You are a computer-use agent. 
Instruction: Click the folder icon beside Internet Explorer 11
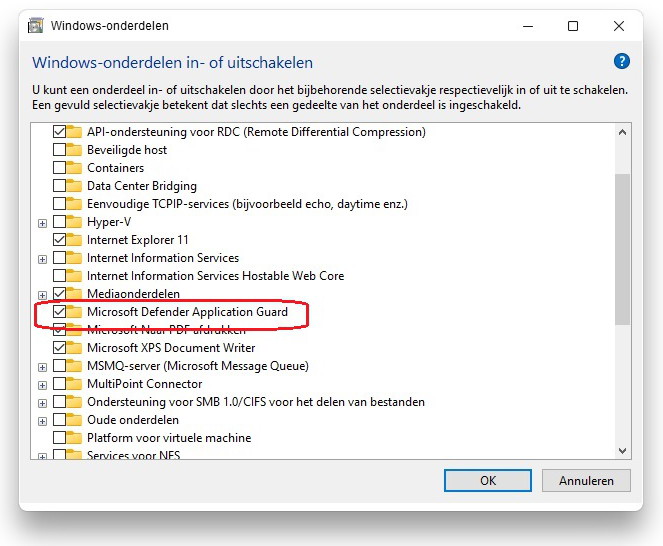point(74,240)
